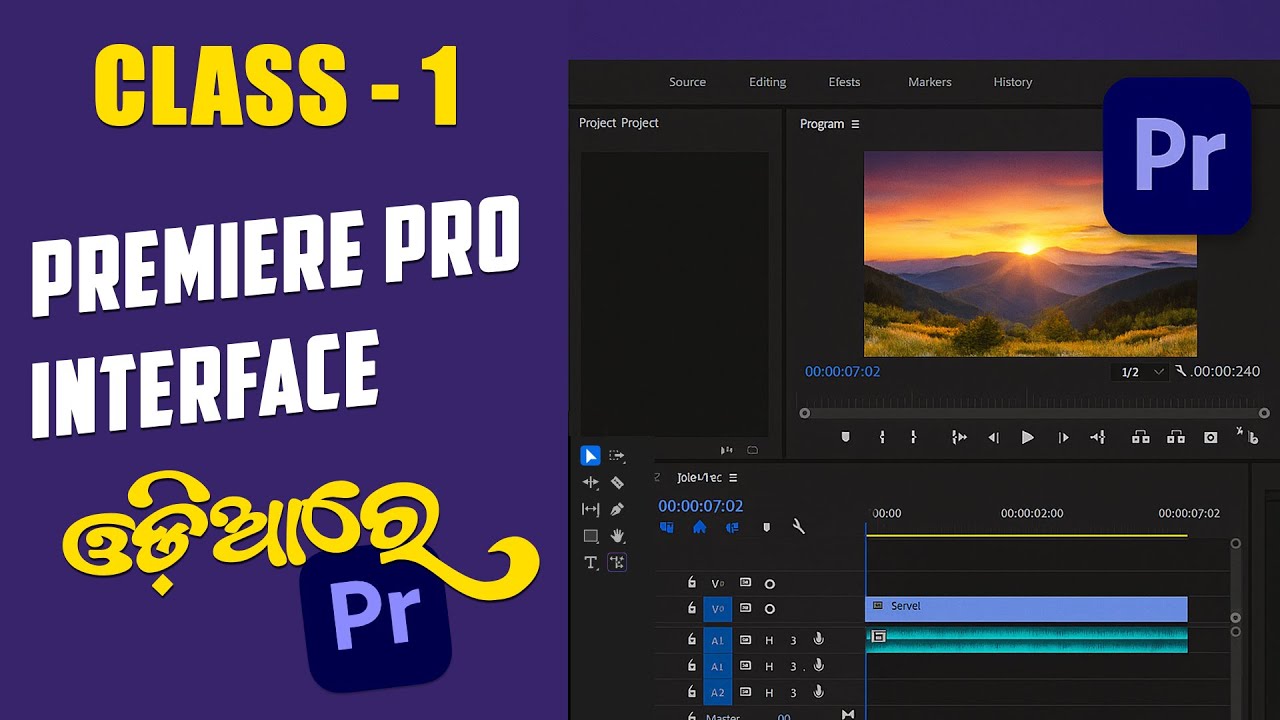The width and height of the screenshot is (1280, 720).
Task: Switch to the History tab
Action: 1012,82
